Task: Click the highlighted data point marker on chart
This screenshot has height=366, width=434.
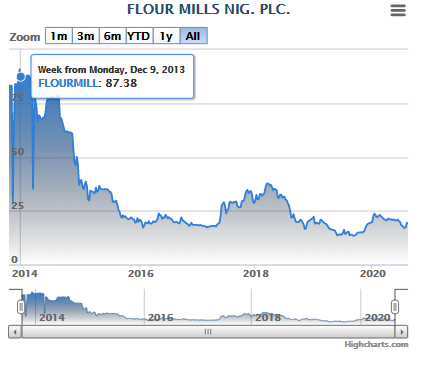Action: pyautogui.click(x=21, y=77)
